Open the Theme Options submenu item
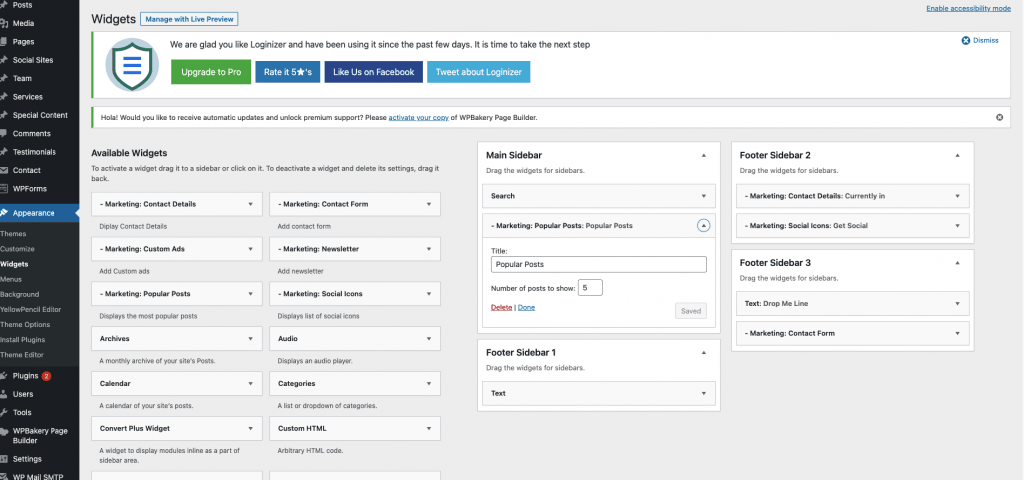 point(25,325)
